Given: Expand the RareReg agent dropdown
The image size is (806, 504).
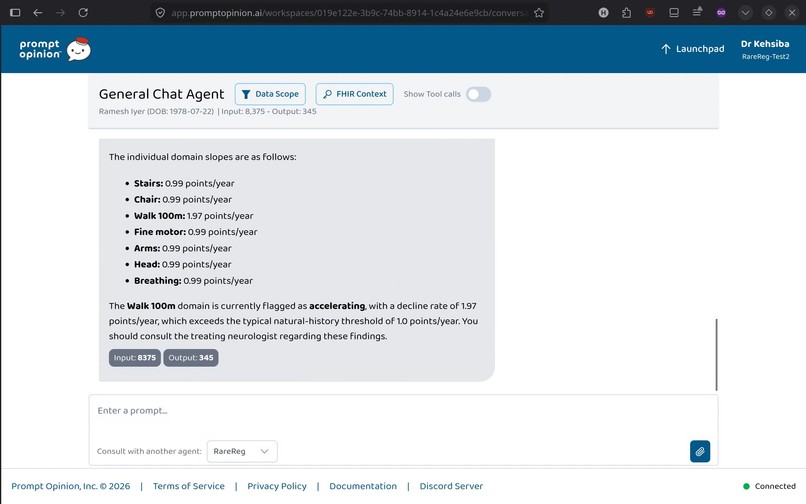Looking at the screenshot, I should point(242,451).
